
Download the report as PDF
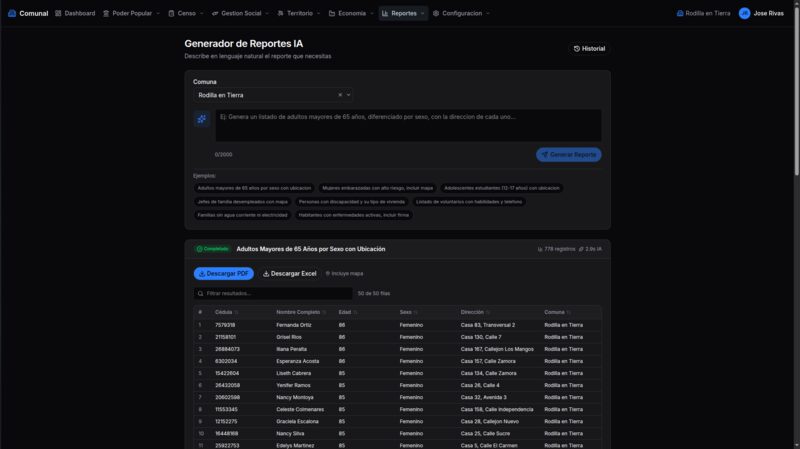[223, 273]
